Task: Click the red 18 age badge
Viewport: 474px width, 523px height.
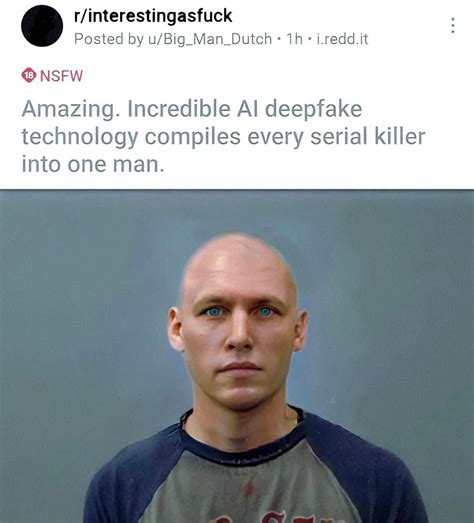Action: click(29, 75)
